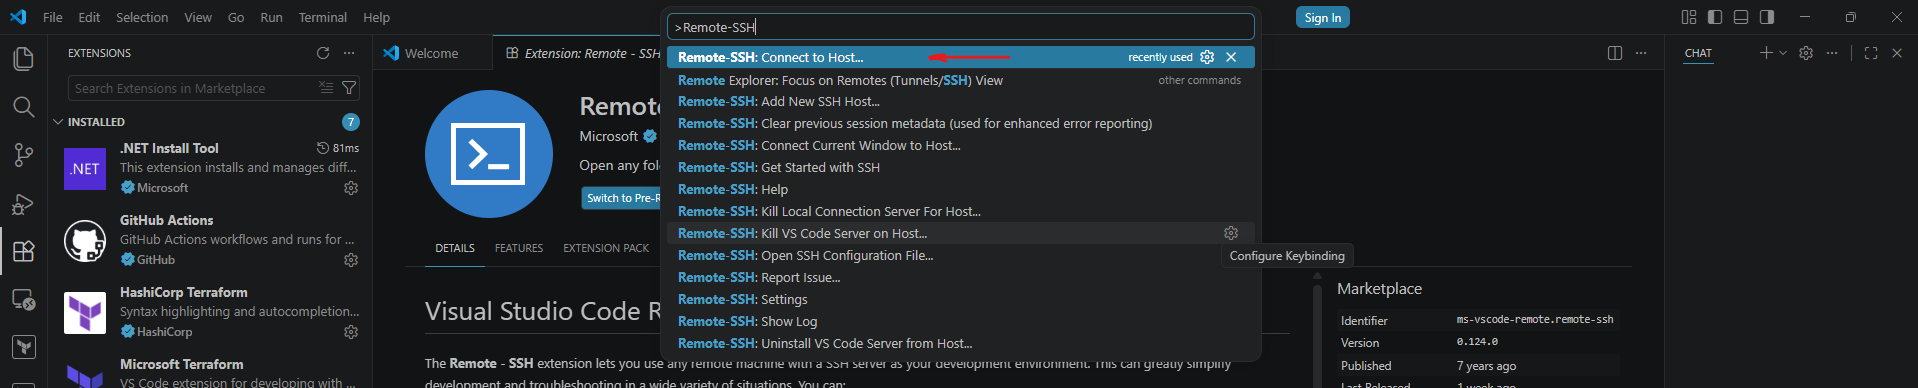Toggle the primary side bar

pos(1715,17)
